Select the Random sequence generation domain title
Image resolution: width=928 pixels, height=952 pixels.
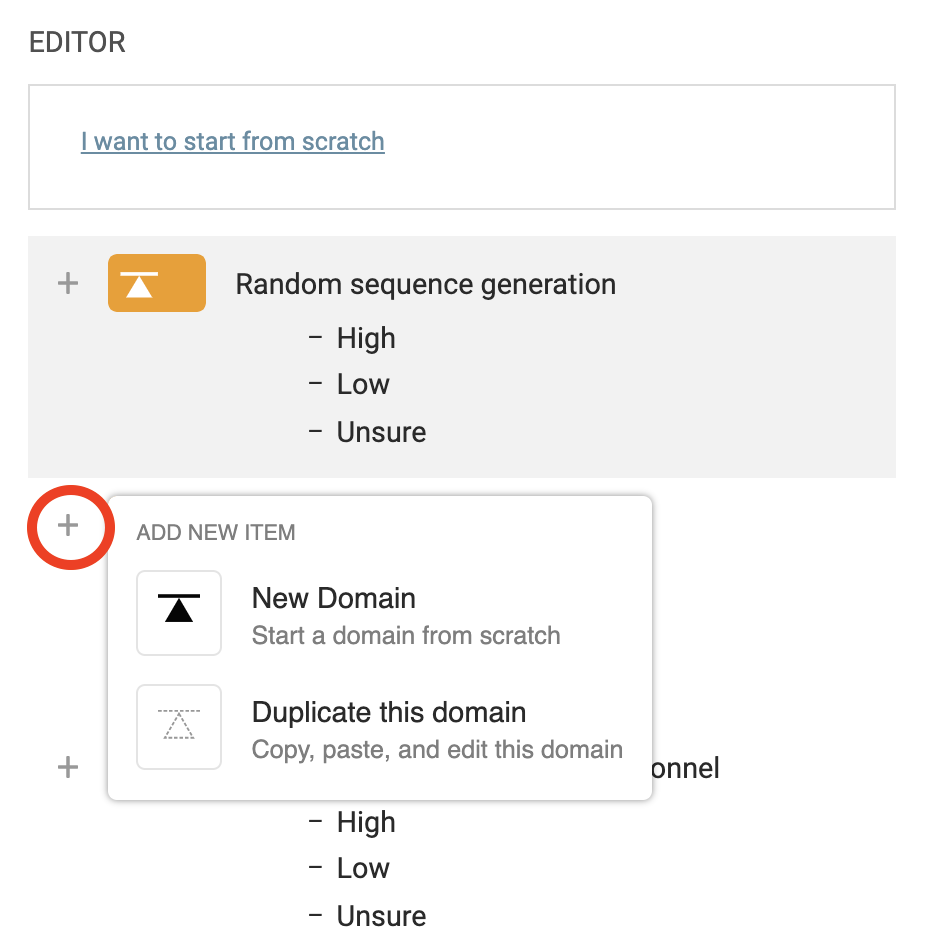pos(426,284)
